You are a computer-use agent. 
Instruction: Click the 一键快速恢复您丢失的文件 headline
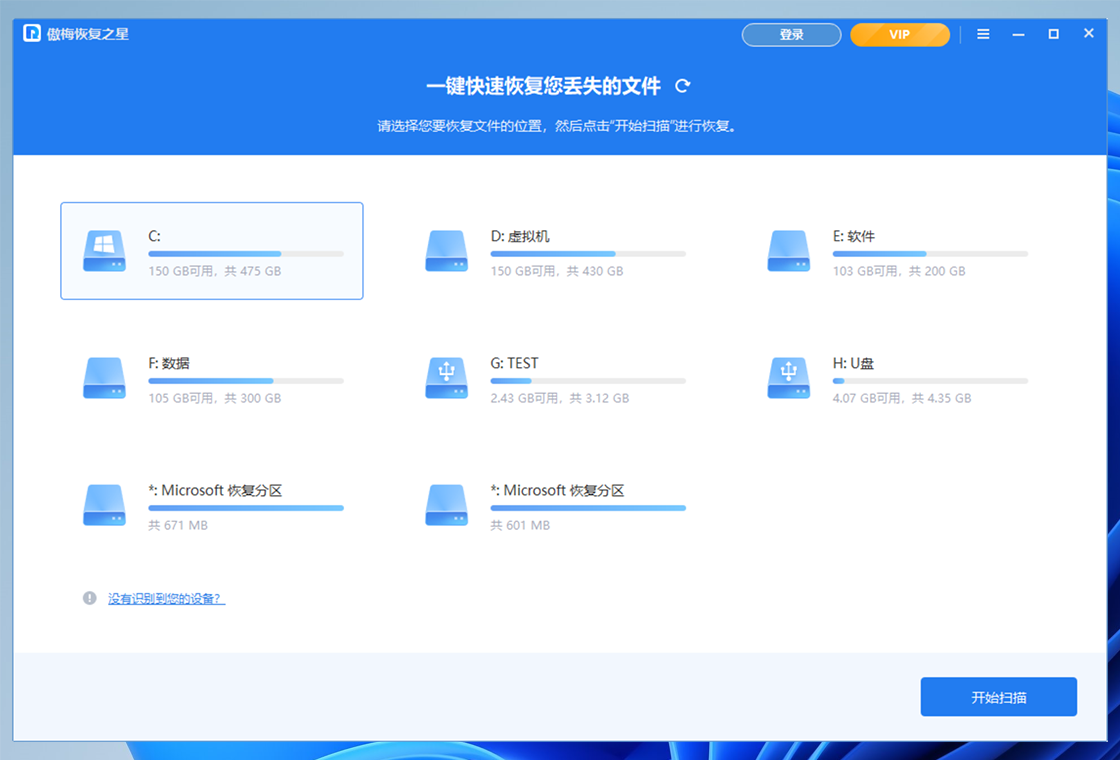coord(544,86)
